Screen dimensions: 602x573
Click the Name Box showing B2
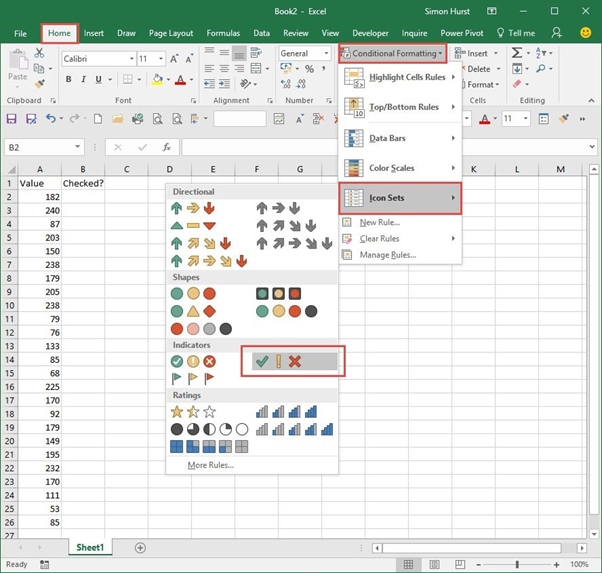30,147
